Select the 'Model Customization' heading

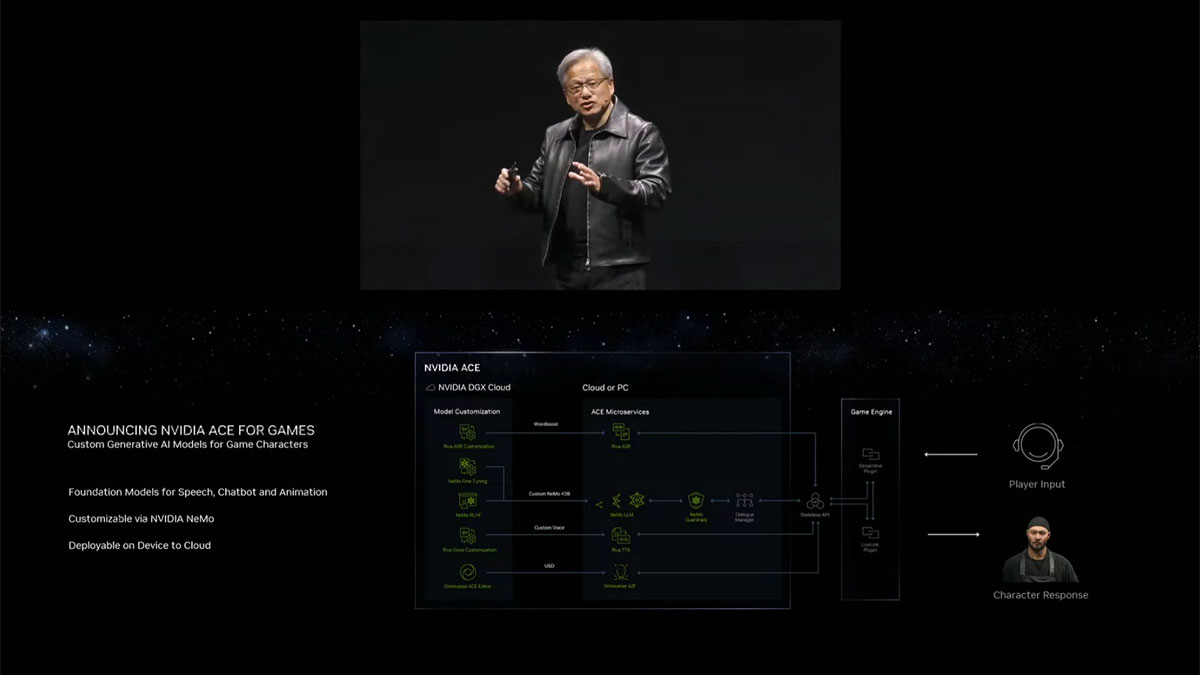click(467, 411)
